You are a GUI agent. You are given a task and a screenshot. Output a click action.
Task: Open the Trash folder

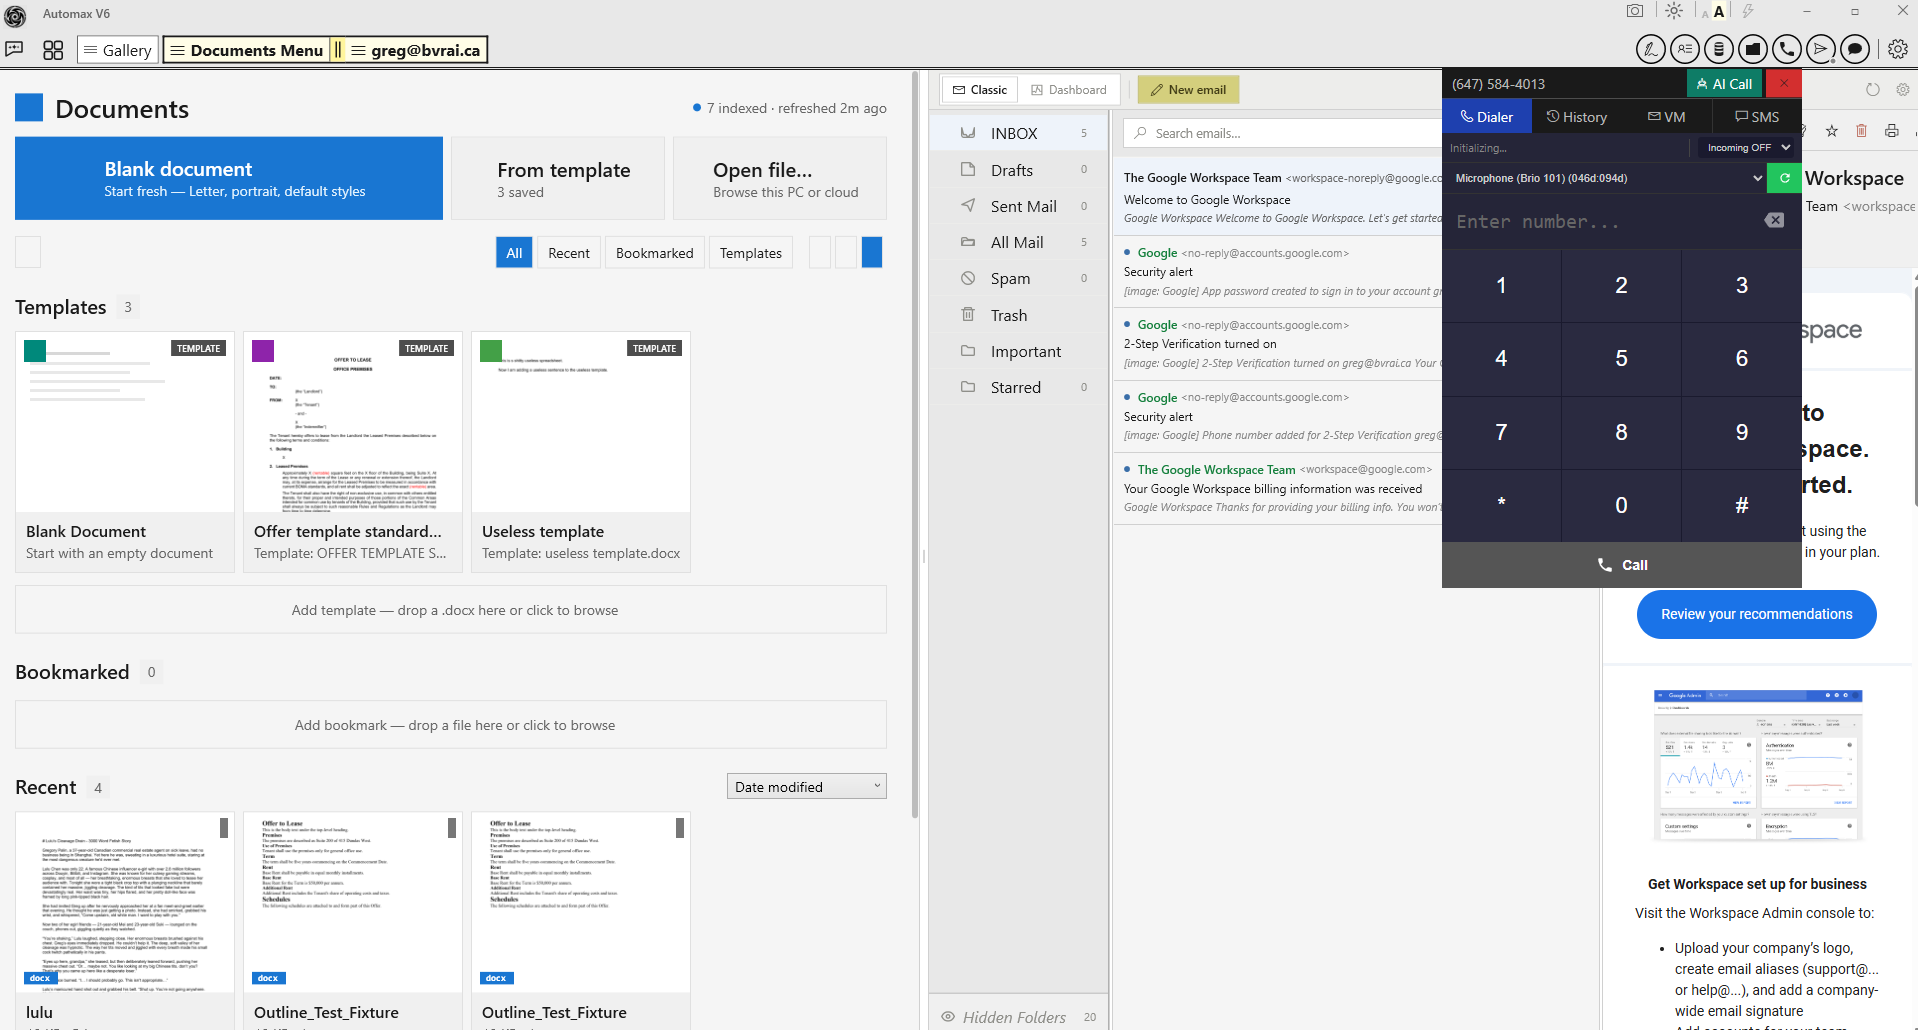click(1019, 315)
